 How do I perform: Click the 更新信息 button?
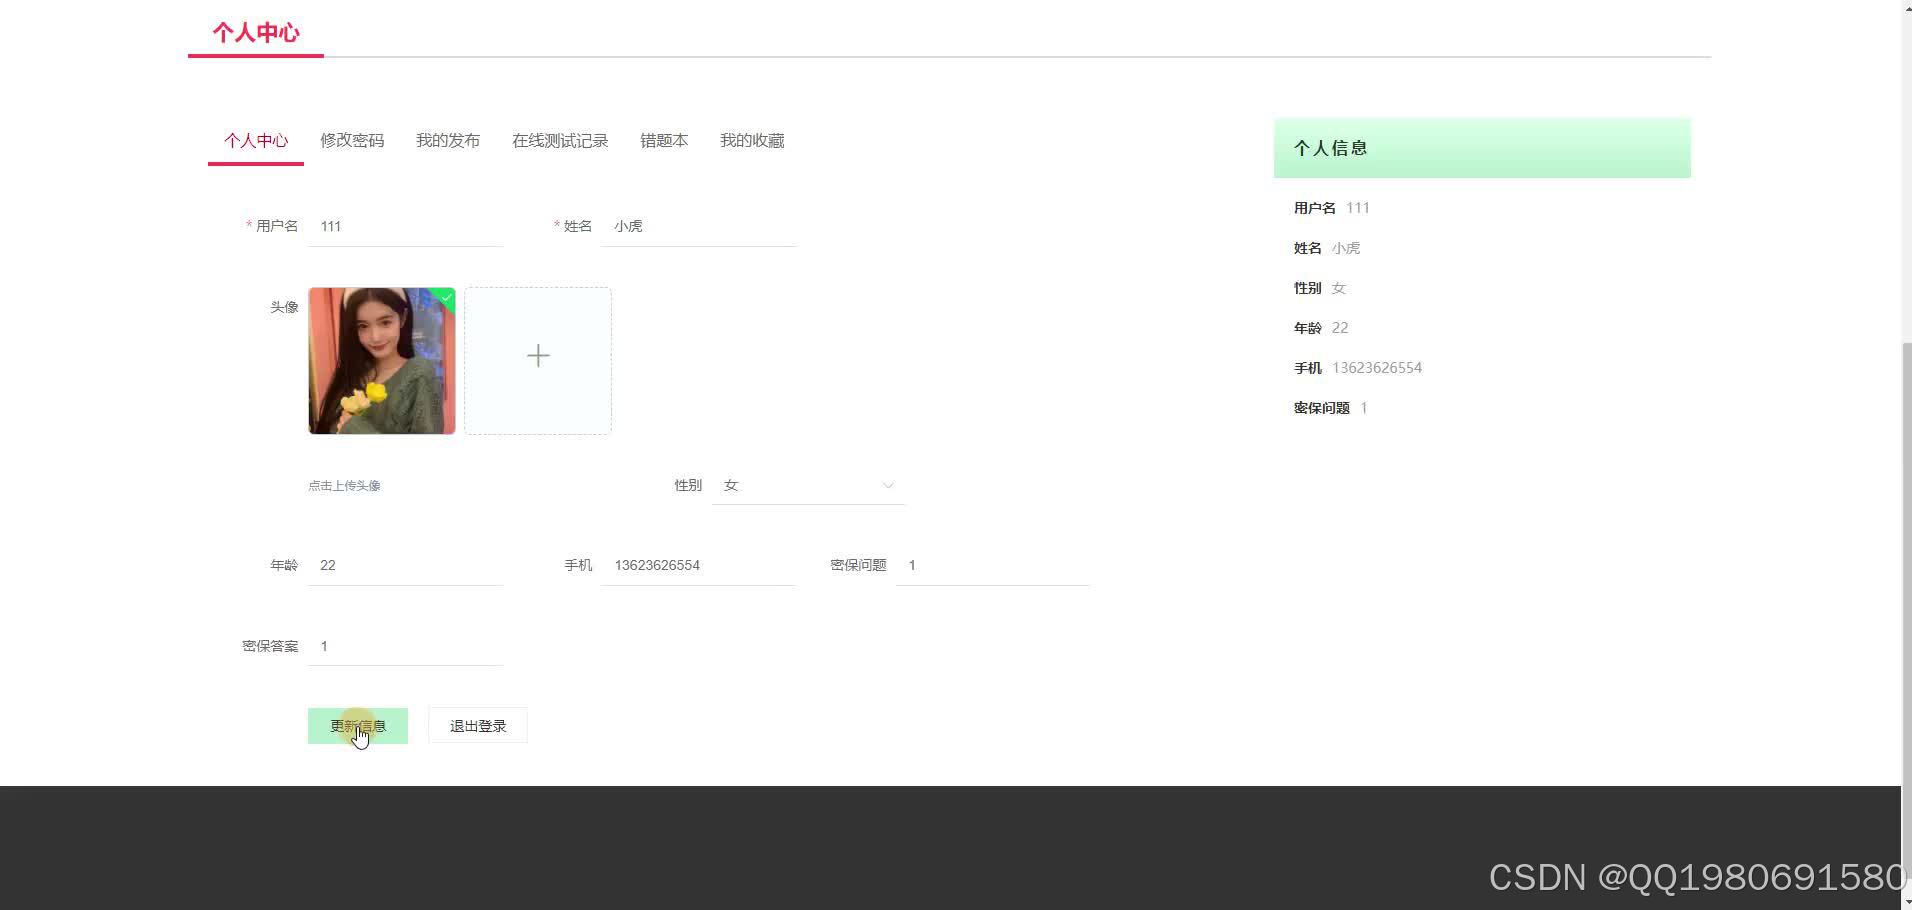(358, 725)
